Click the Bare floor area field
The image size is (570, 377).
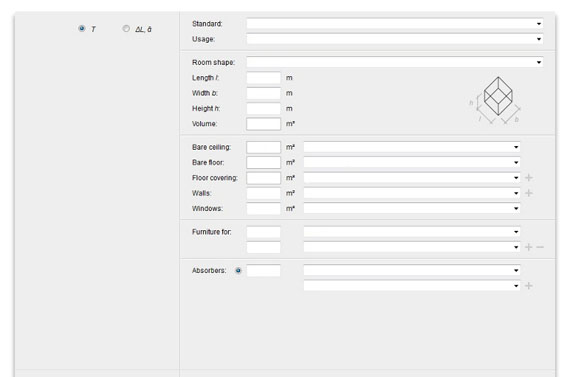(264, 163)
